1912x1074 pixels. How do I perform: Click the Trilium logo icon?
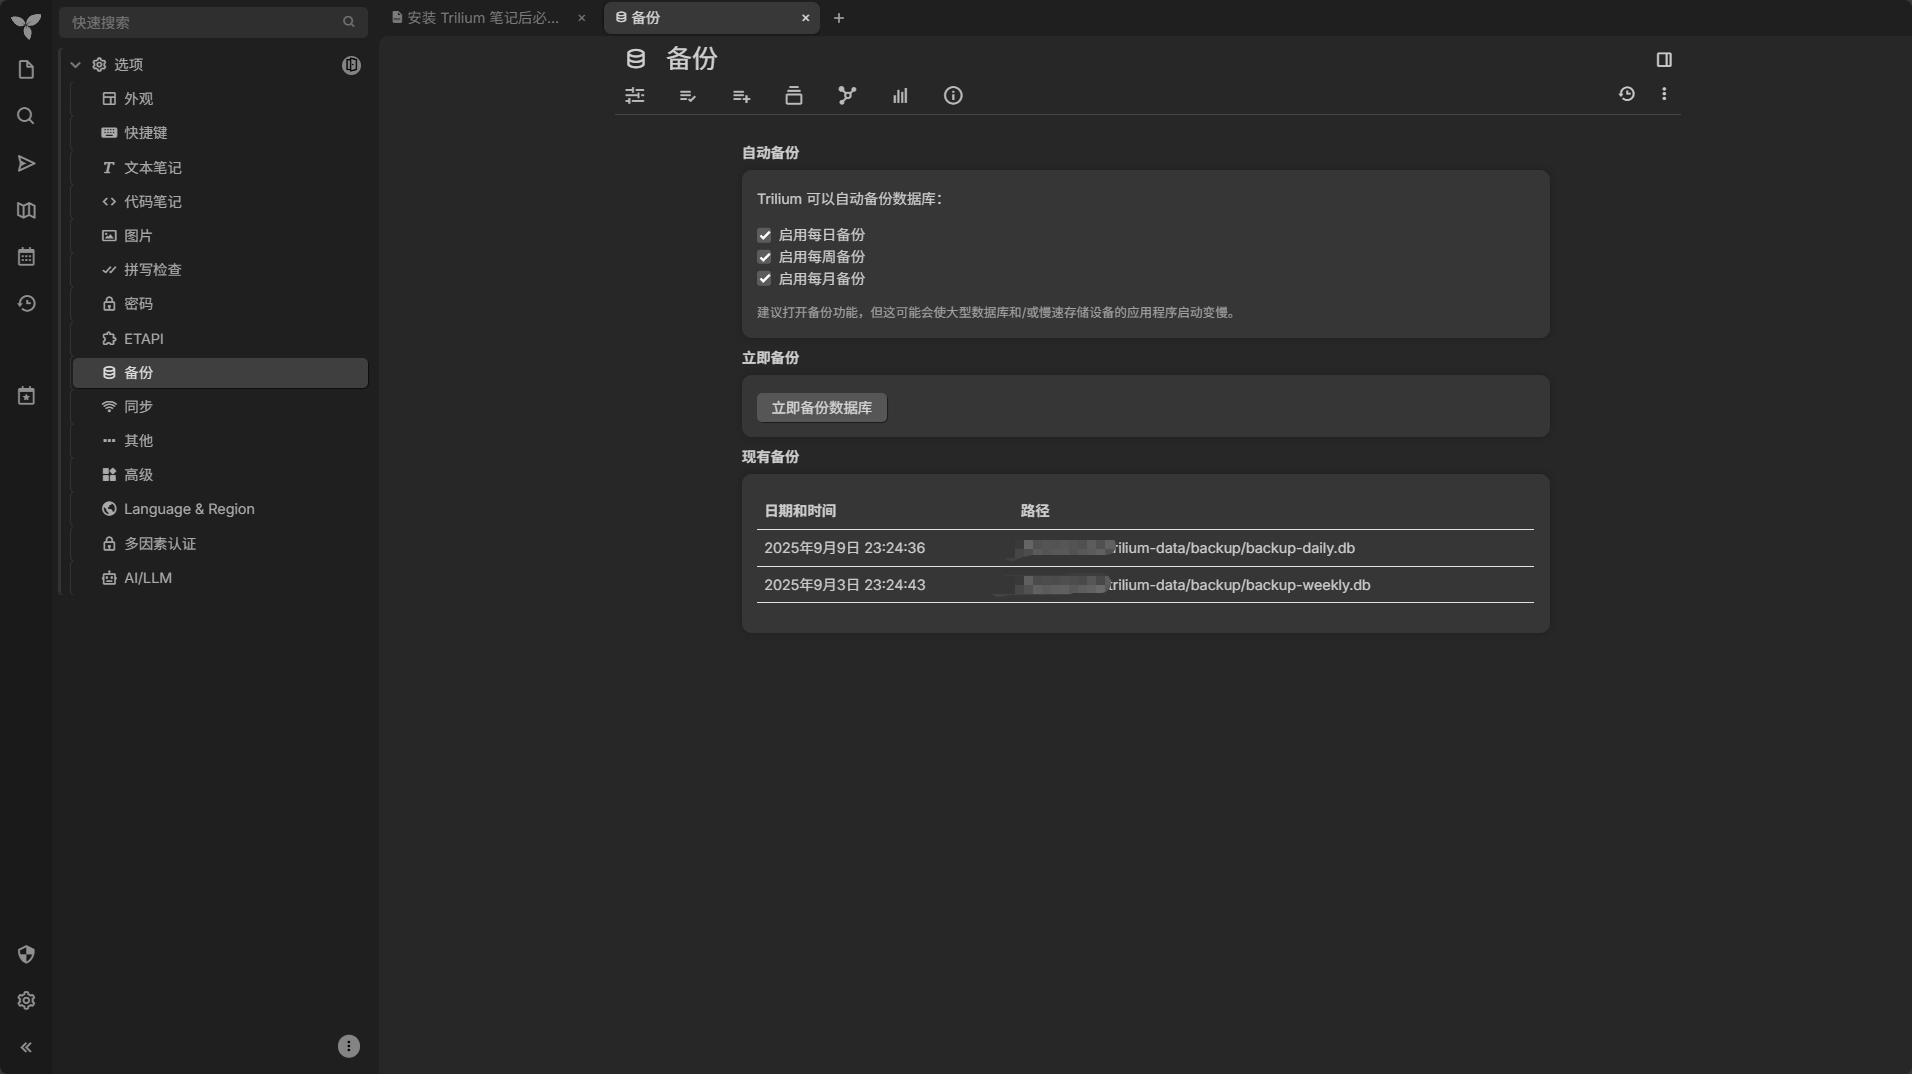pyautogui.click(x=26, y=25)
